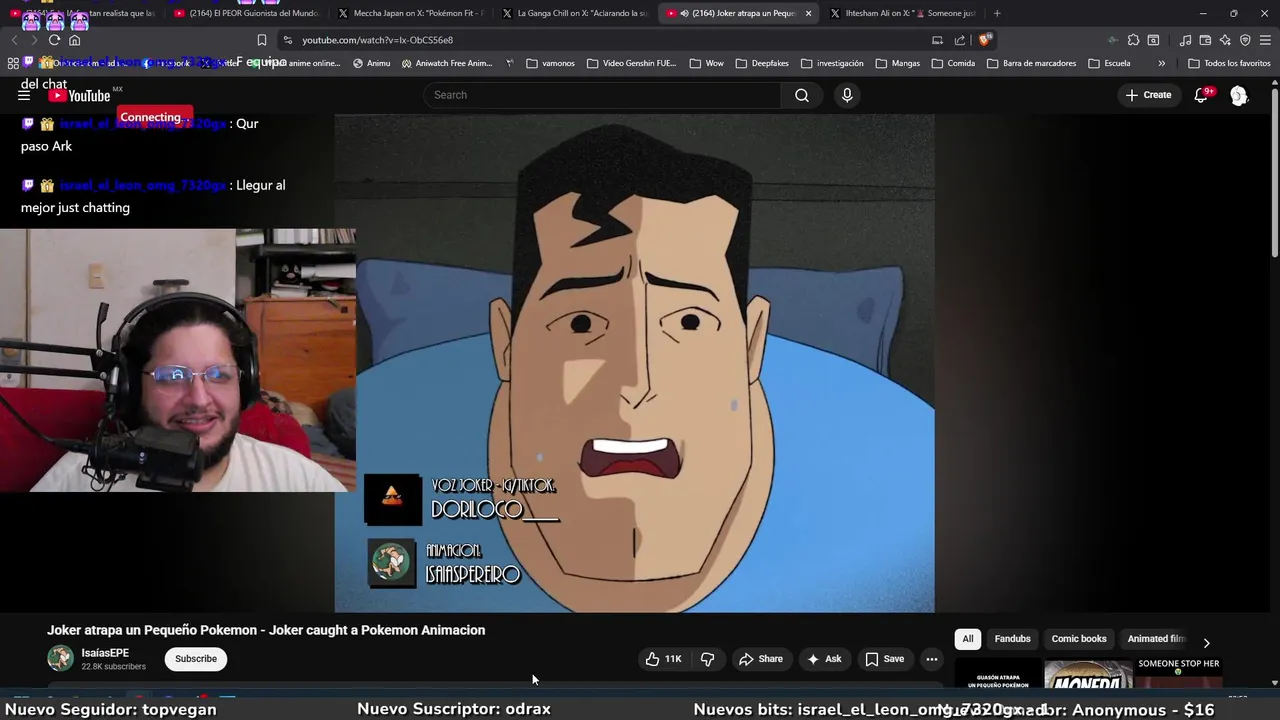Bookmark this page icon in toolbar
The height and width of the screenshot is (720, 1280).
(x=262, y=40)
